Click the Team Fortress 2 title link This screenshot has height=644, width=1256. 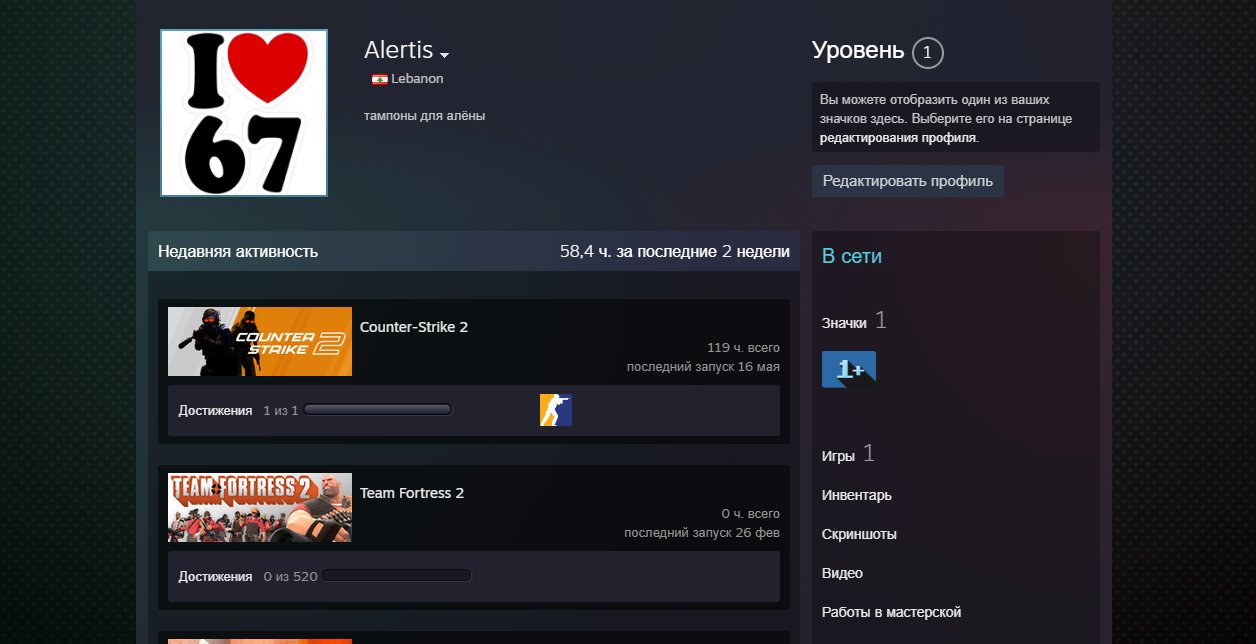[412, 493]
